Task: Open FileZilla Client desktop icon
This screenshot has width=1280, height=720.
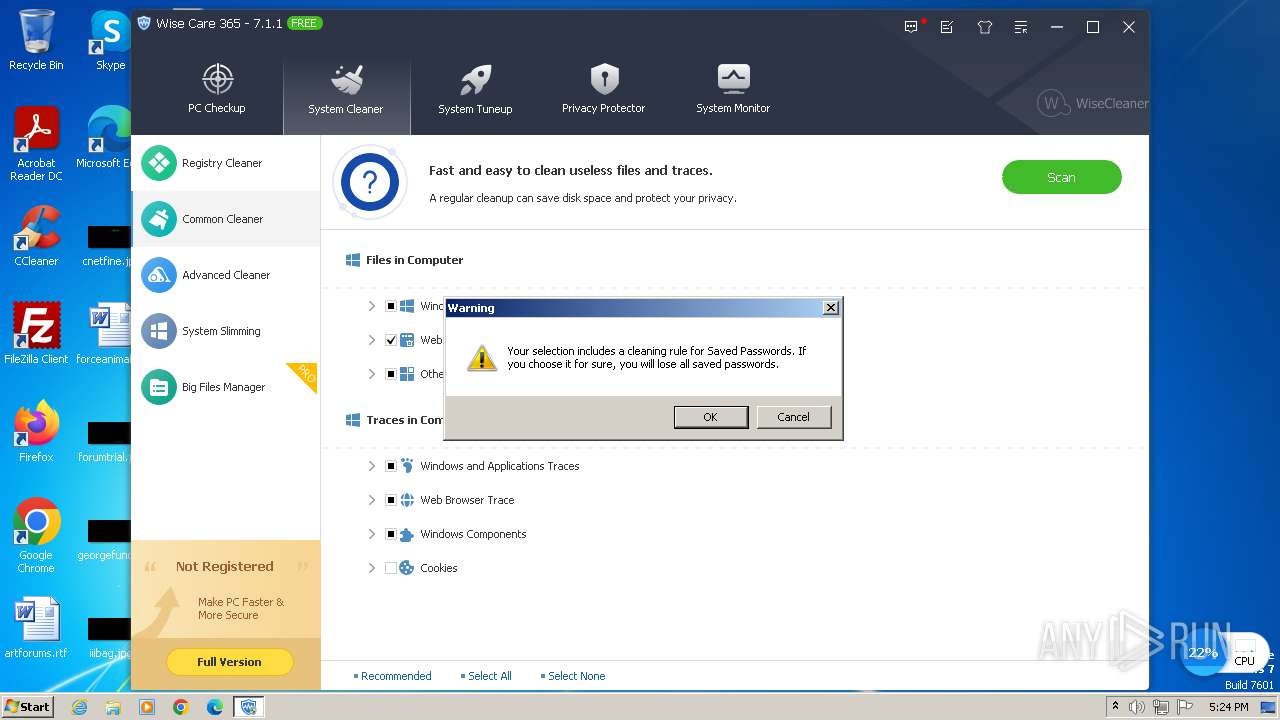Action: tap(36, 334)
